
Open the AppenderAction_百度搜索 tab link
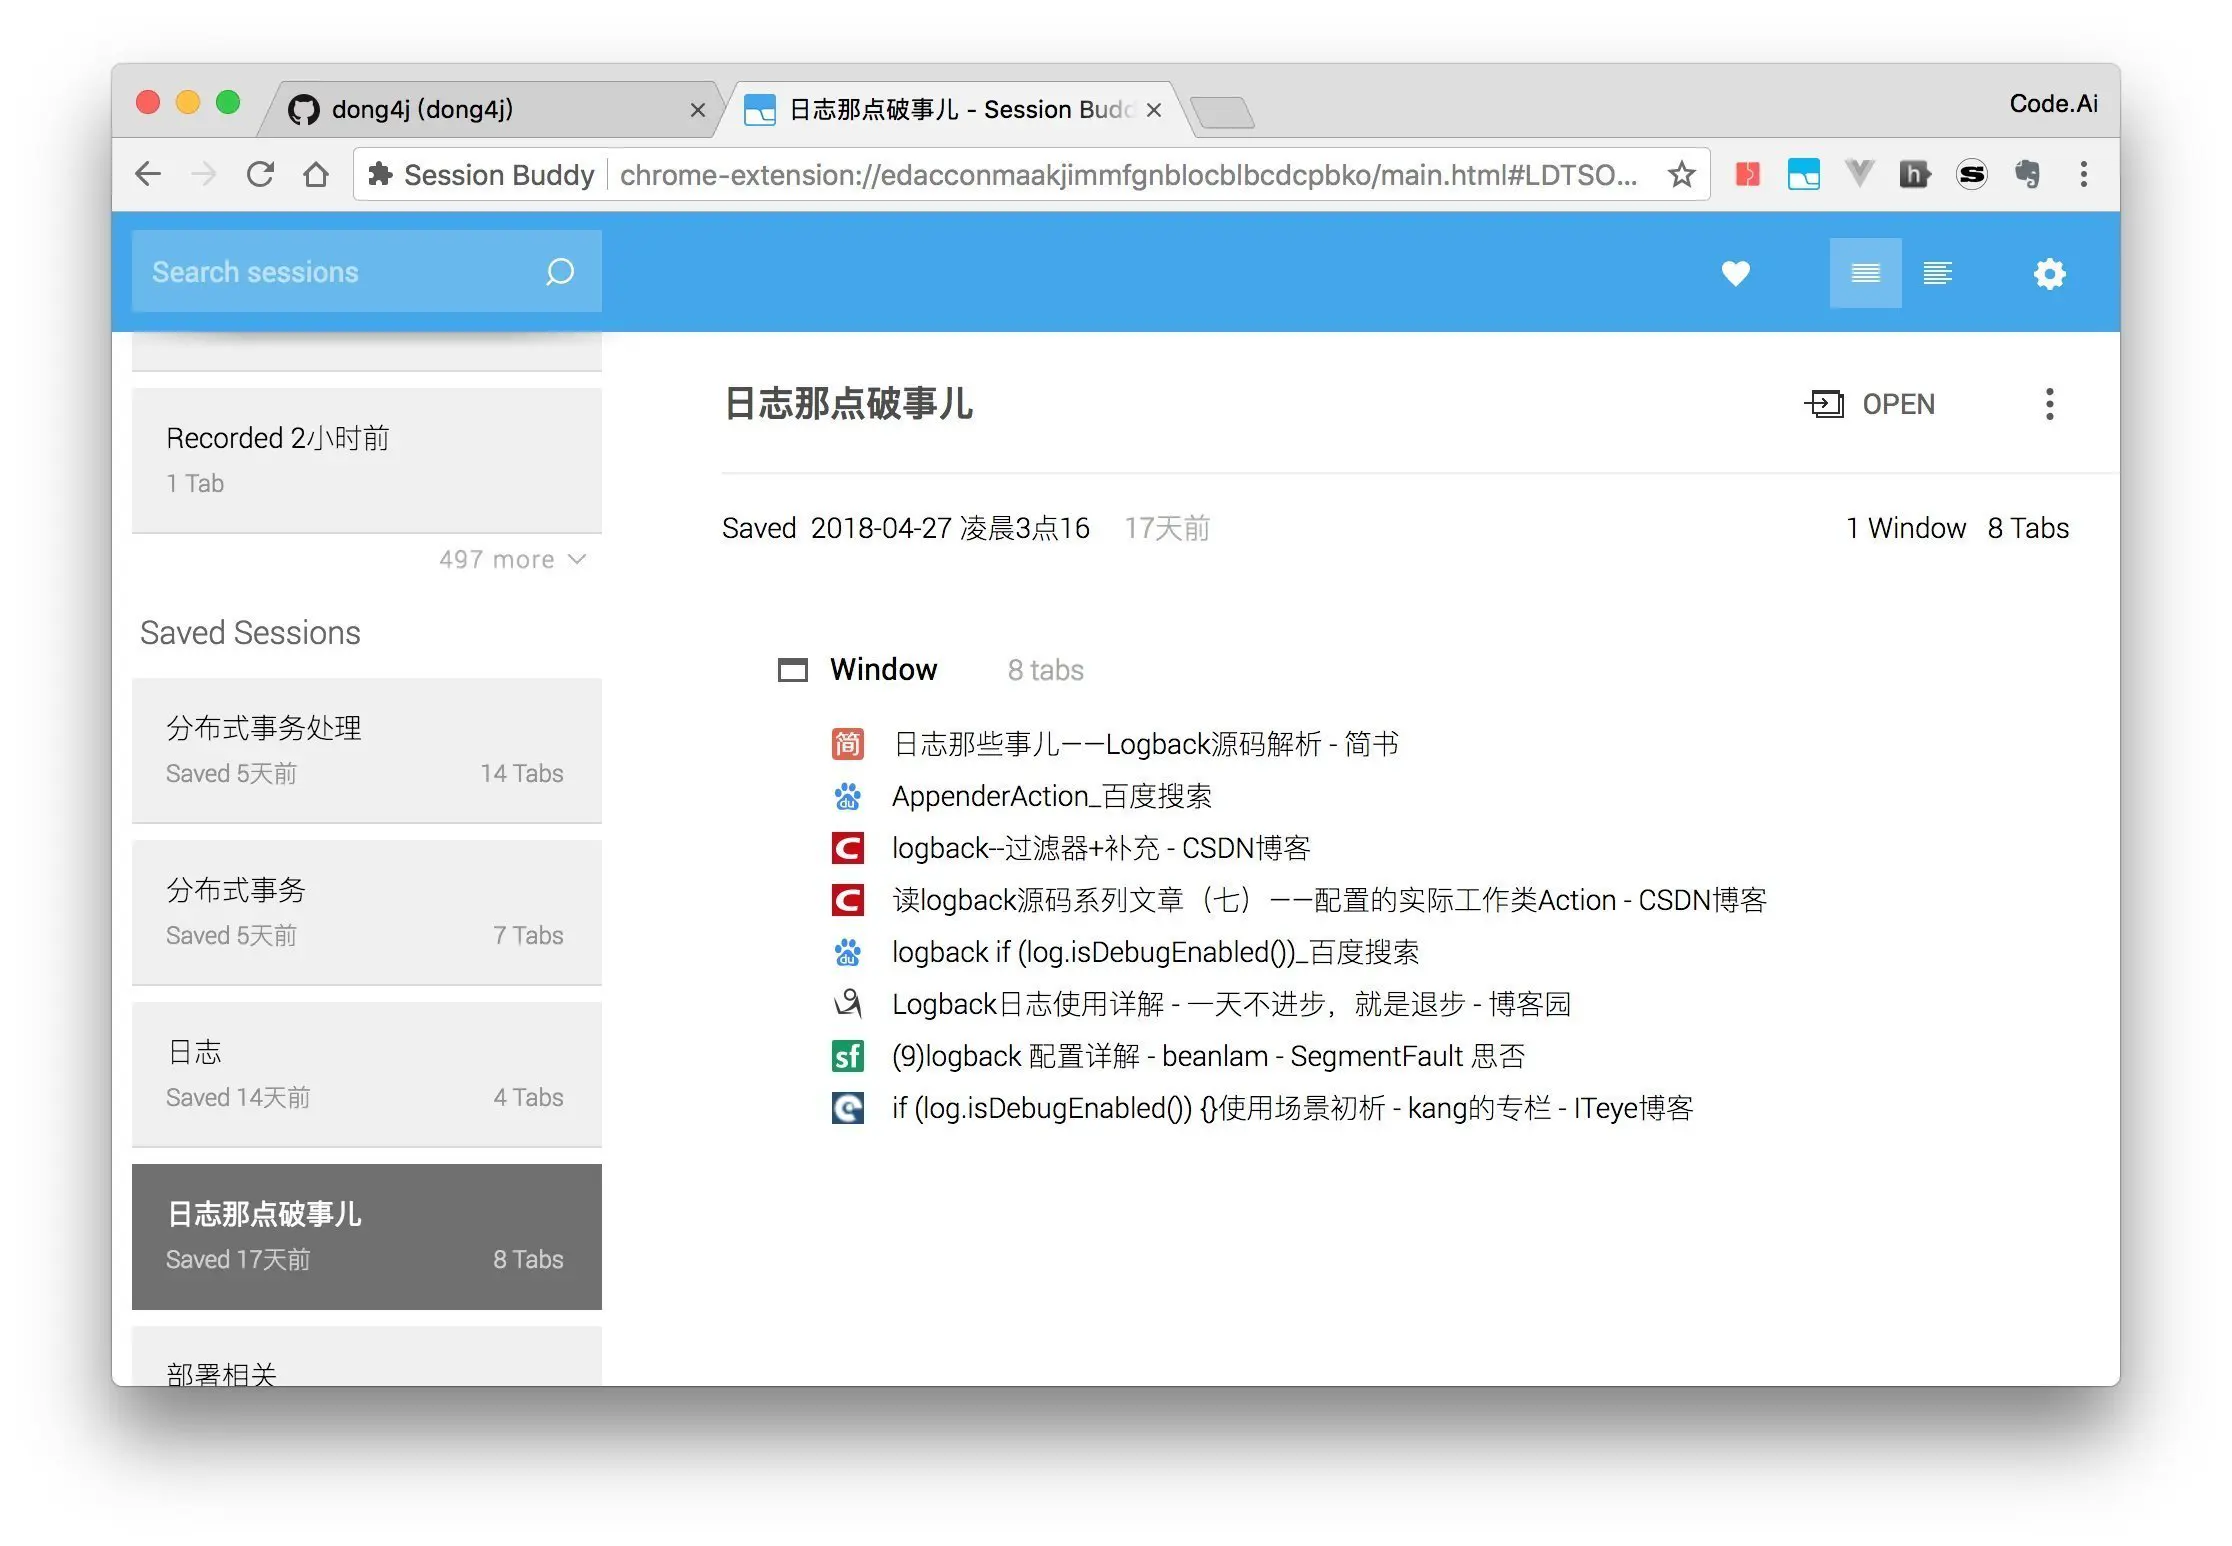[1051, 797]
